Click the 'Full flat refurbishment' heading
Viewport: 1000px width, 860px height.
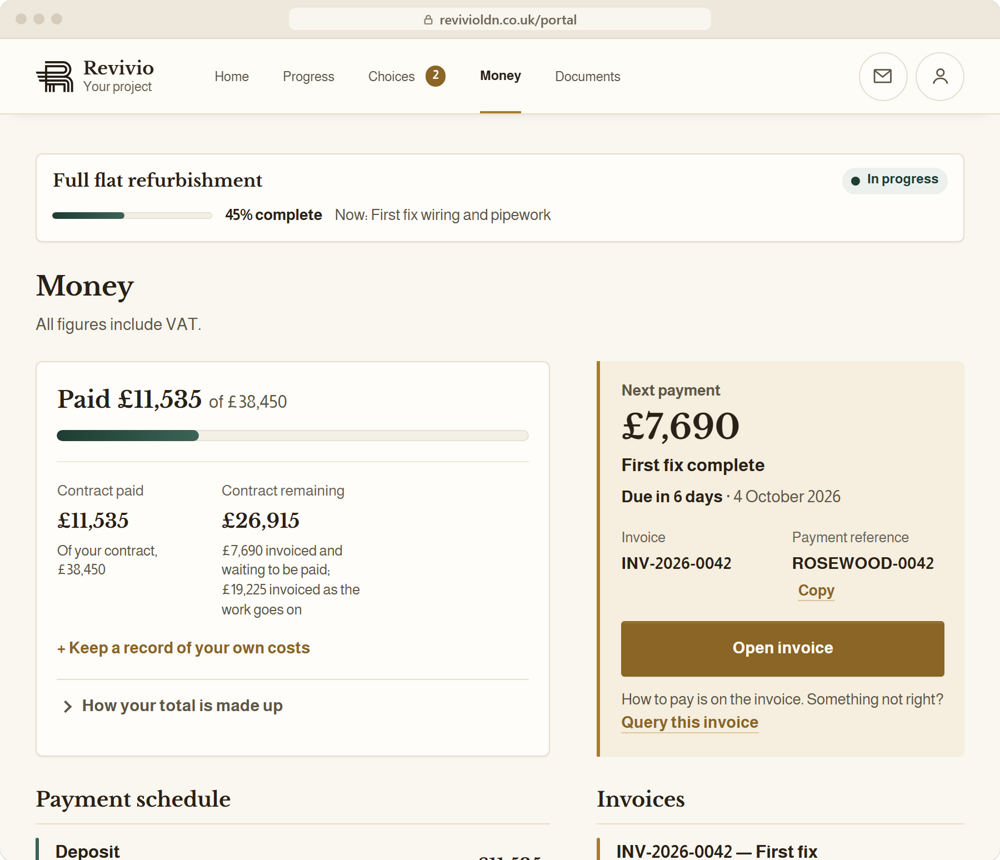click(x=158, y=181)
